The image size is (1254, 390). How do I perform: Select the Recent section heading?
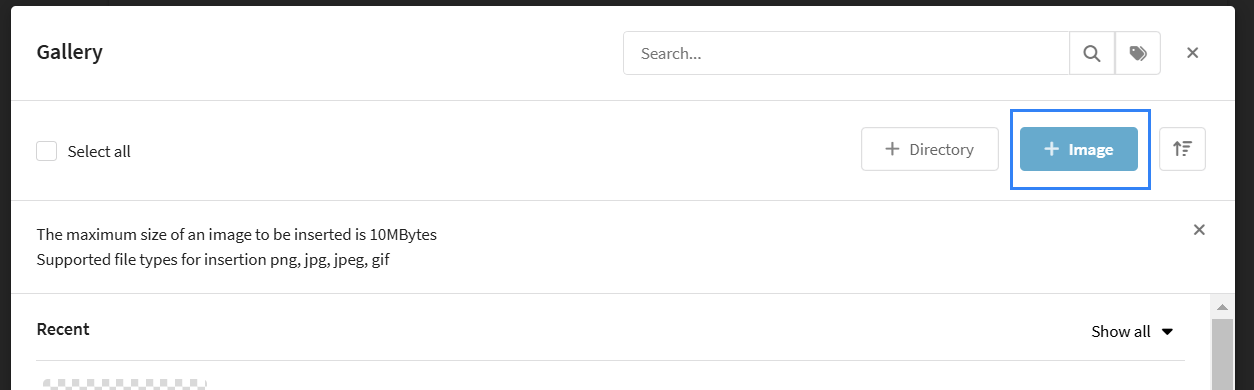coord(63,329)
